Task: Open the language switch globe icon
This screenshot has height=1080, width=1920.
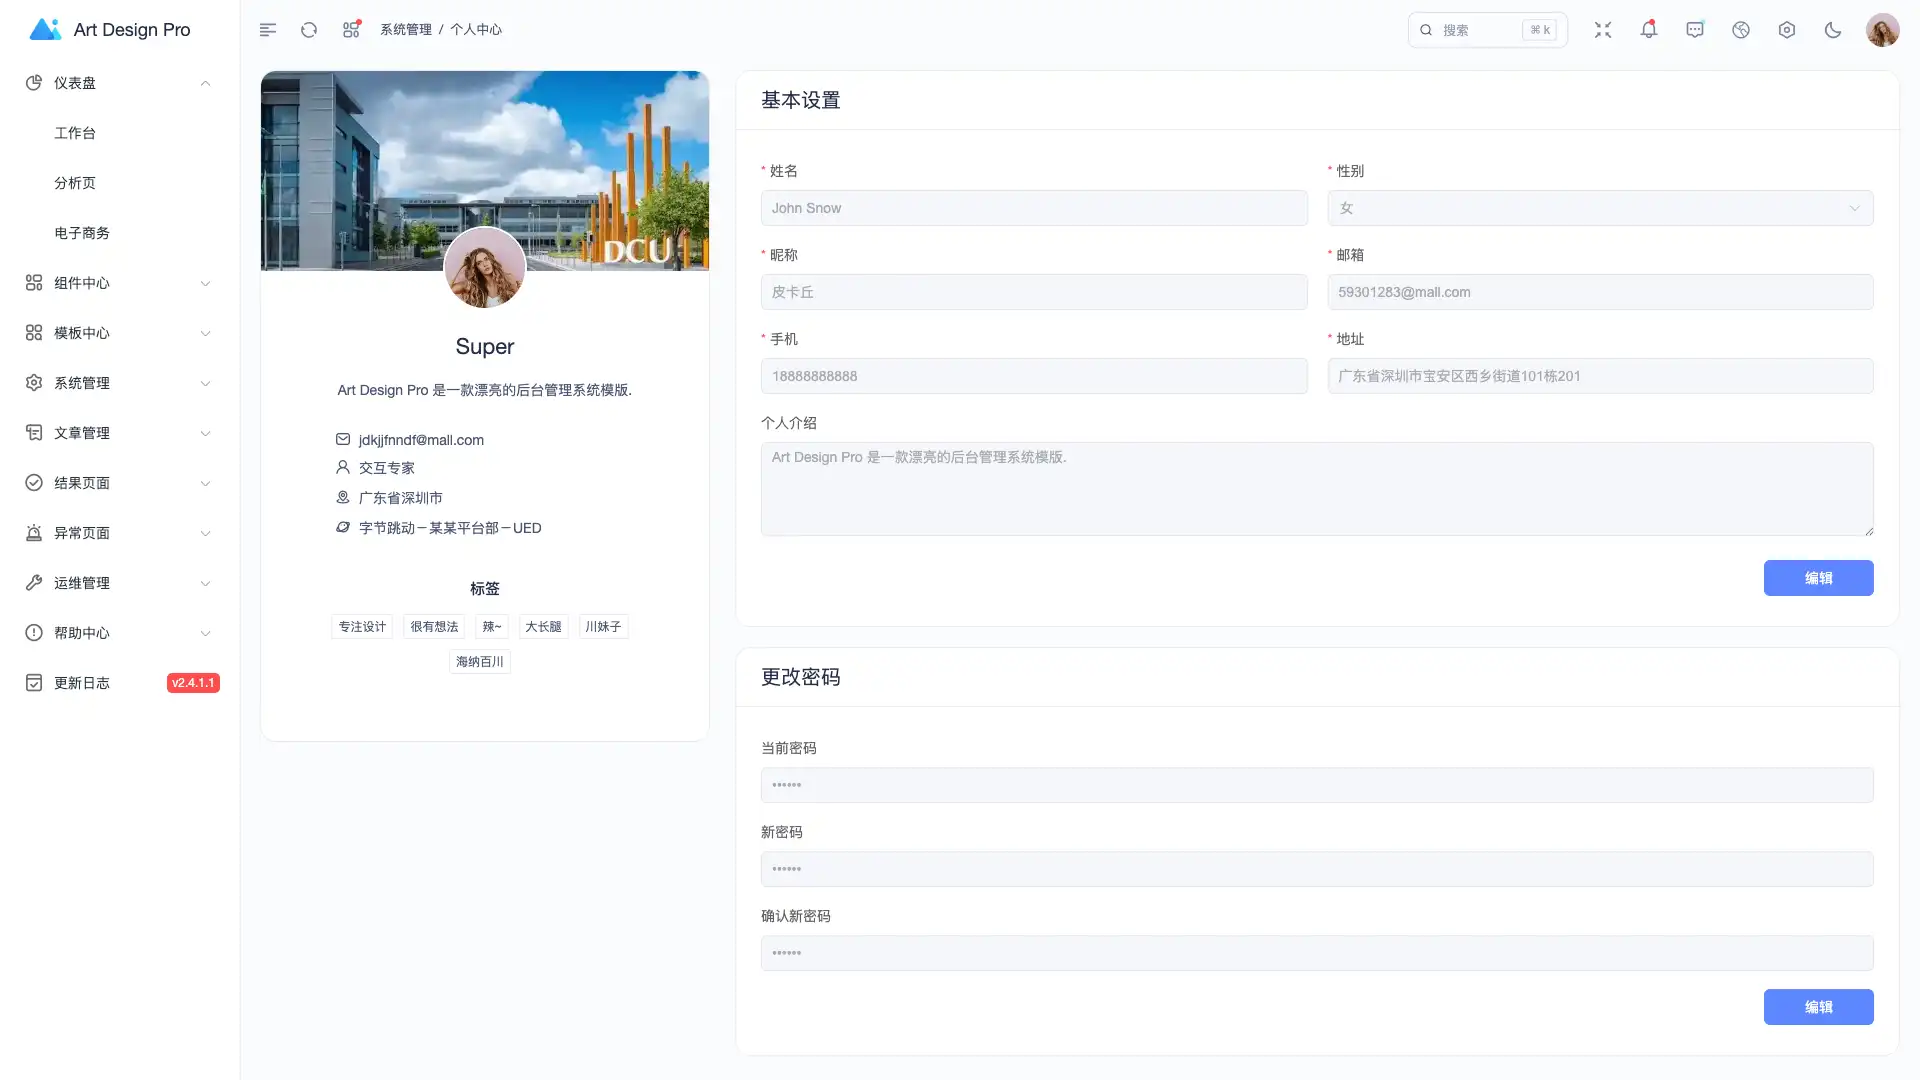Action: coord(1741,30)
